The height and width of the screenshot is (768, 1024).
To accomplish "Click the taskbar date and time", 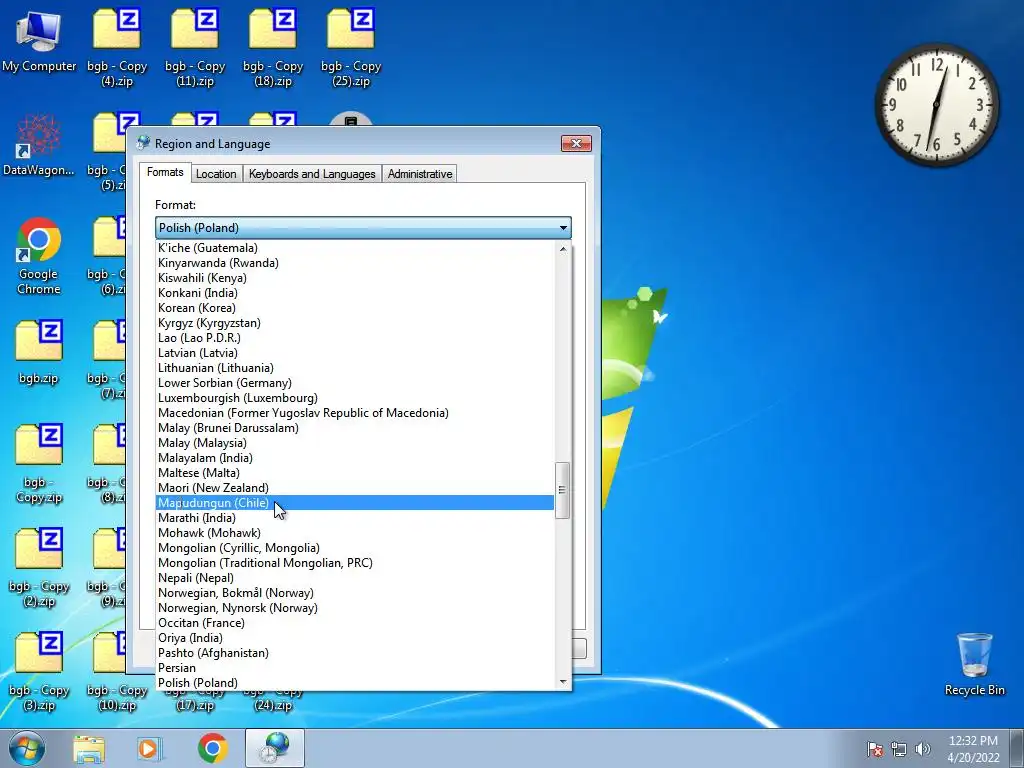I will 973,749.
